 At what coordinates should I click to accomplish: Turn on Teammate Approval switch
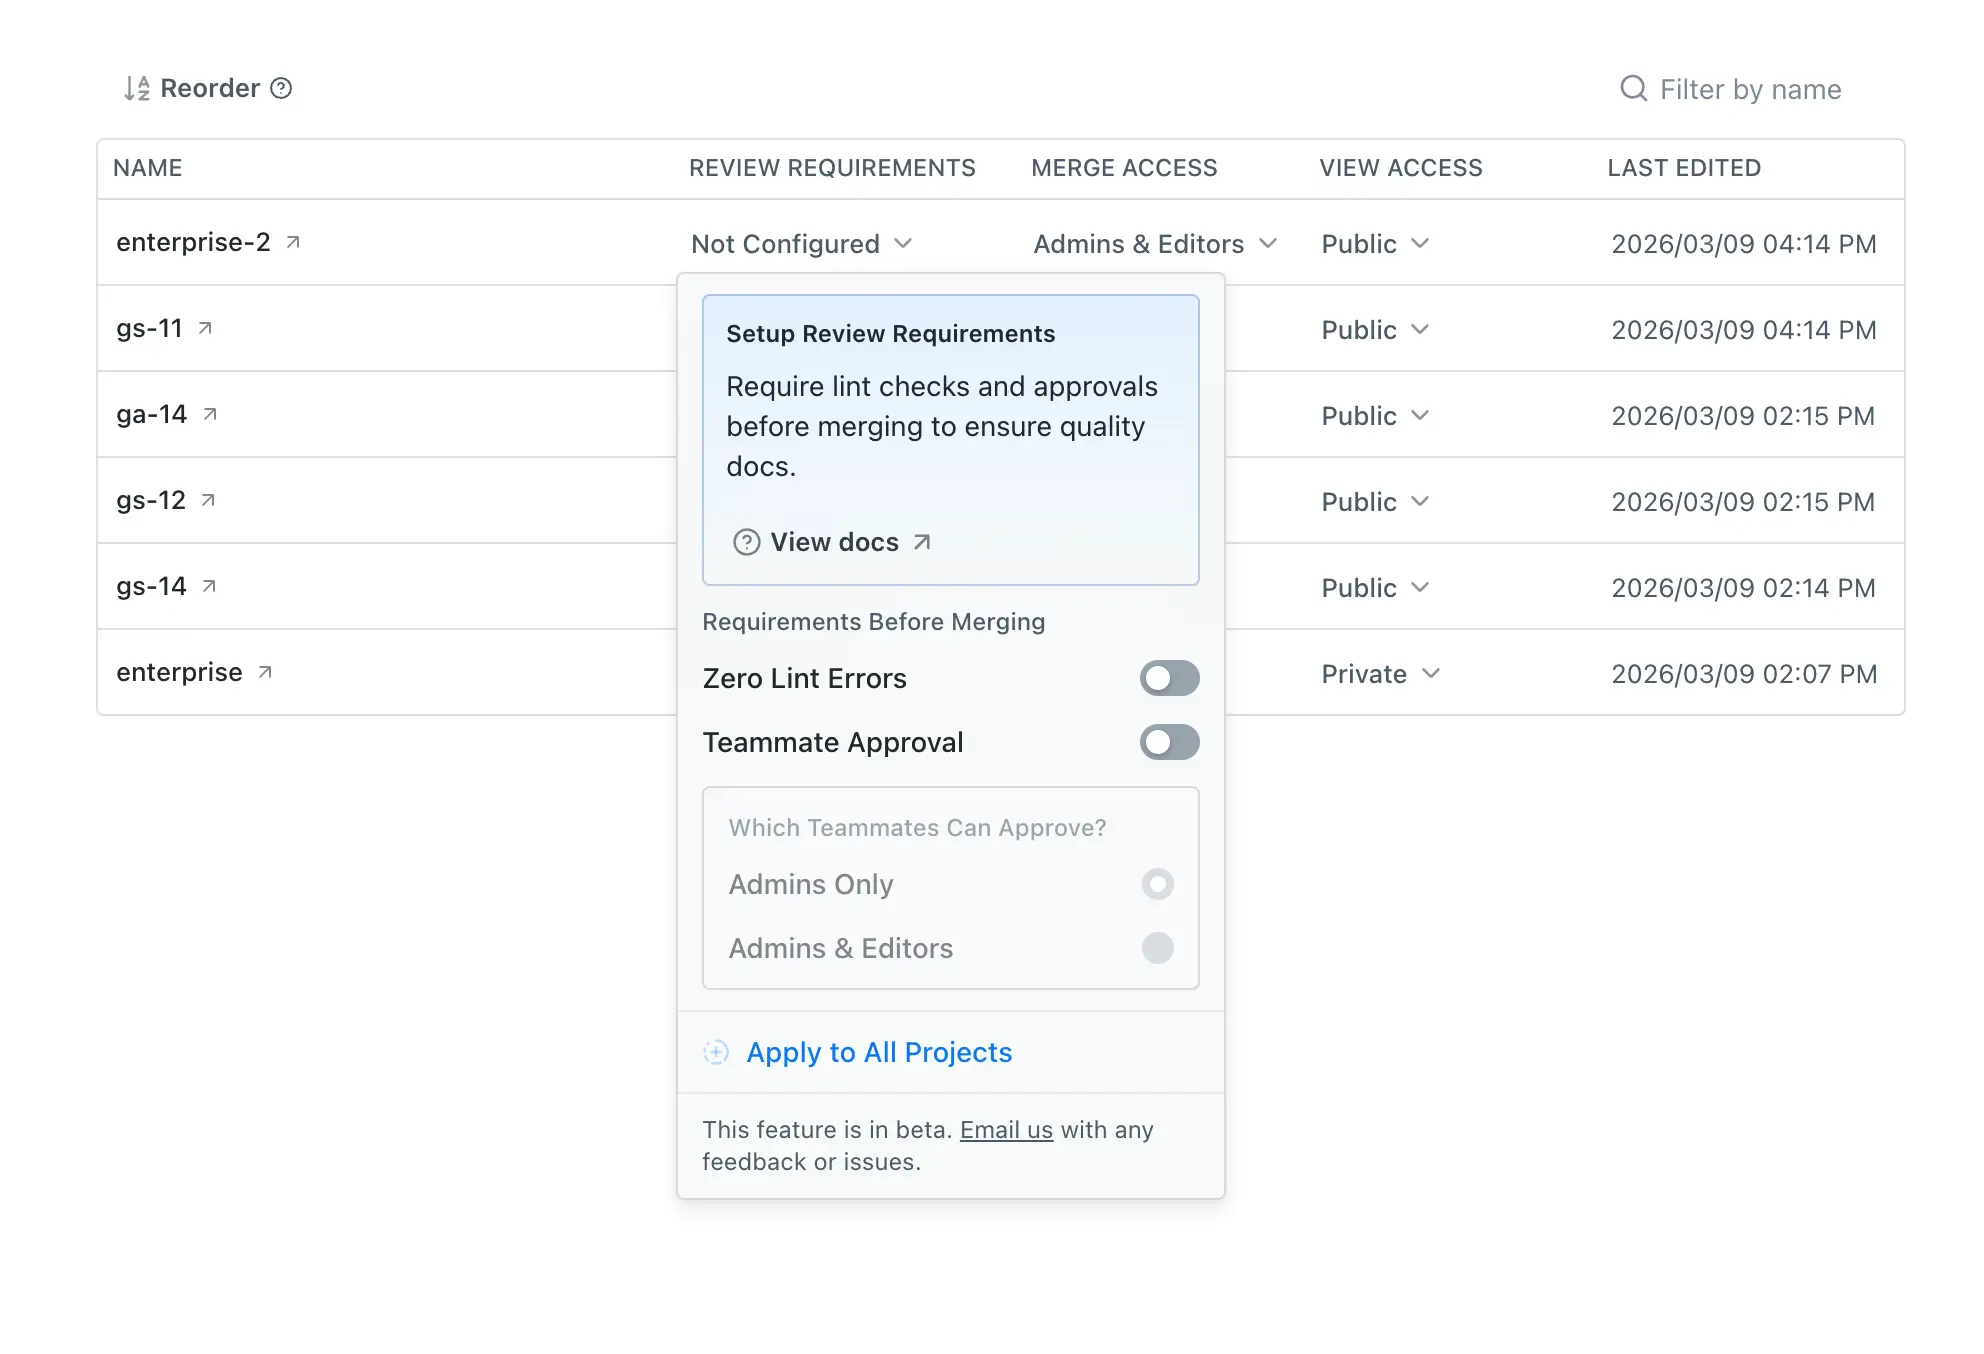coord(1169,742)
